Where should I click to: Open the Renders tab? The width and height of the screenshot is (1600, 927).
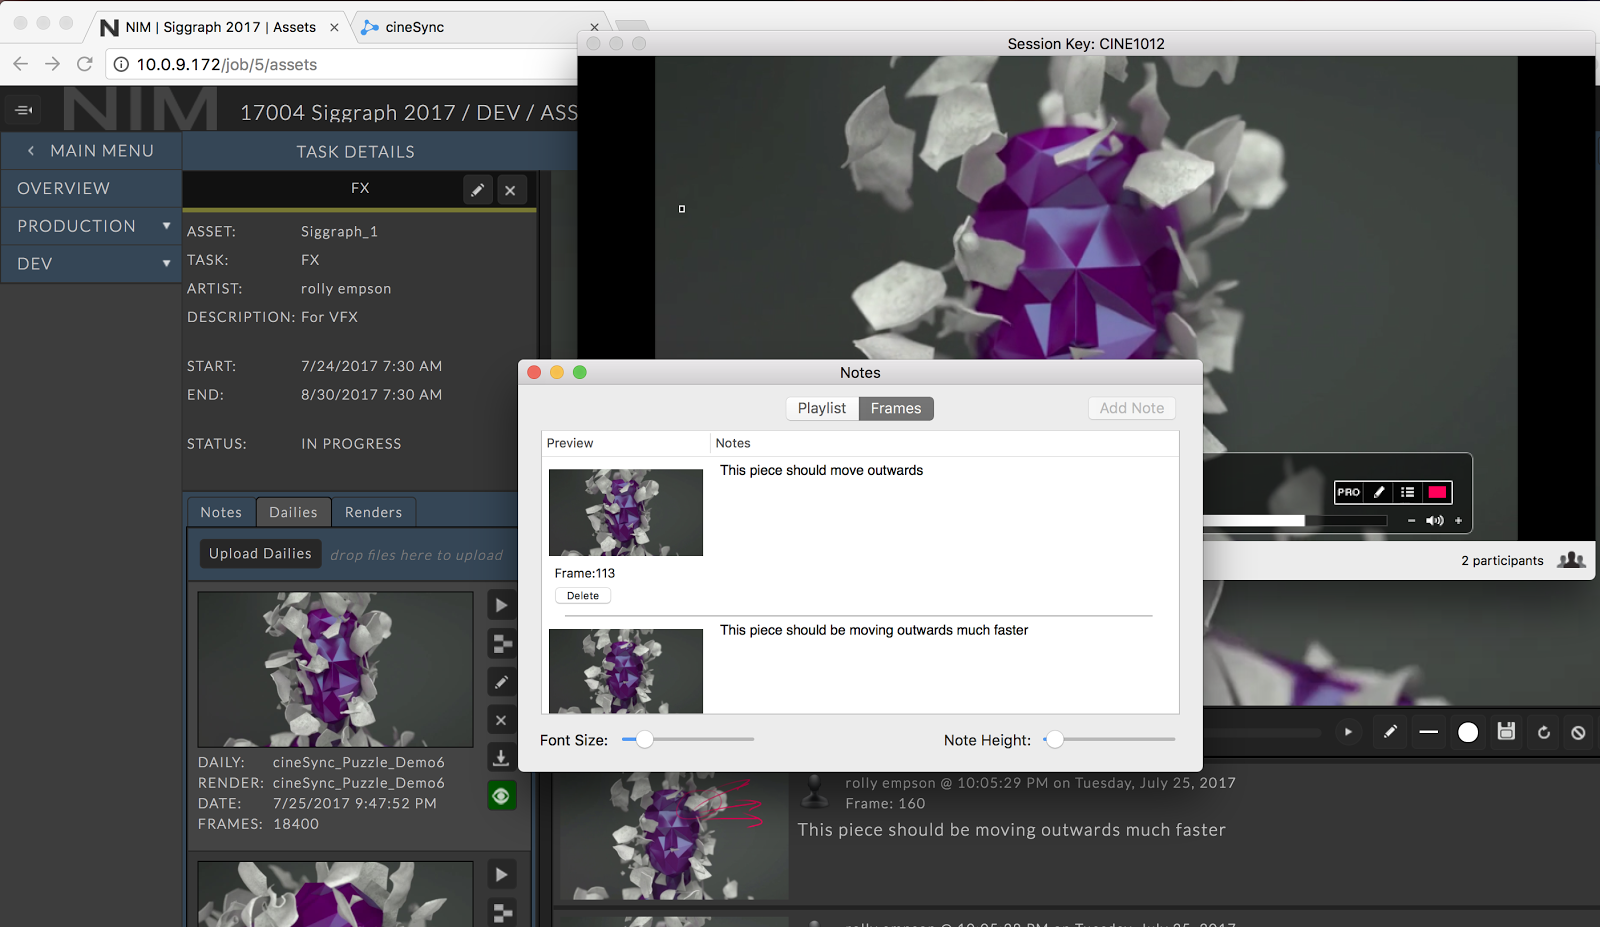coord(373,512)
